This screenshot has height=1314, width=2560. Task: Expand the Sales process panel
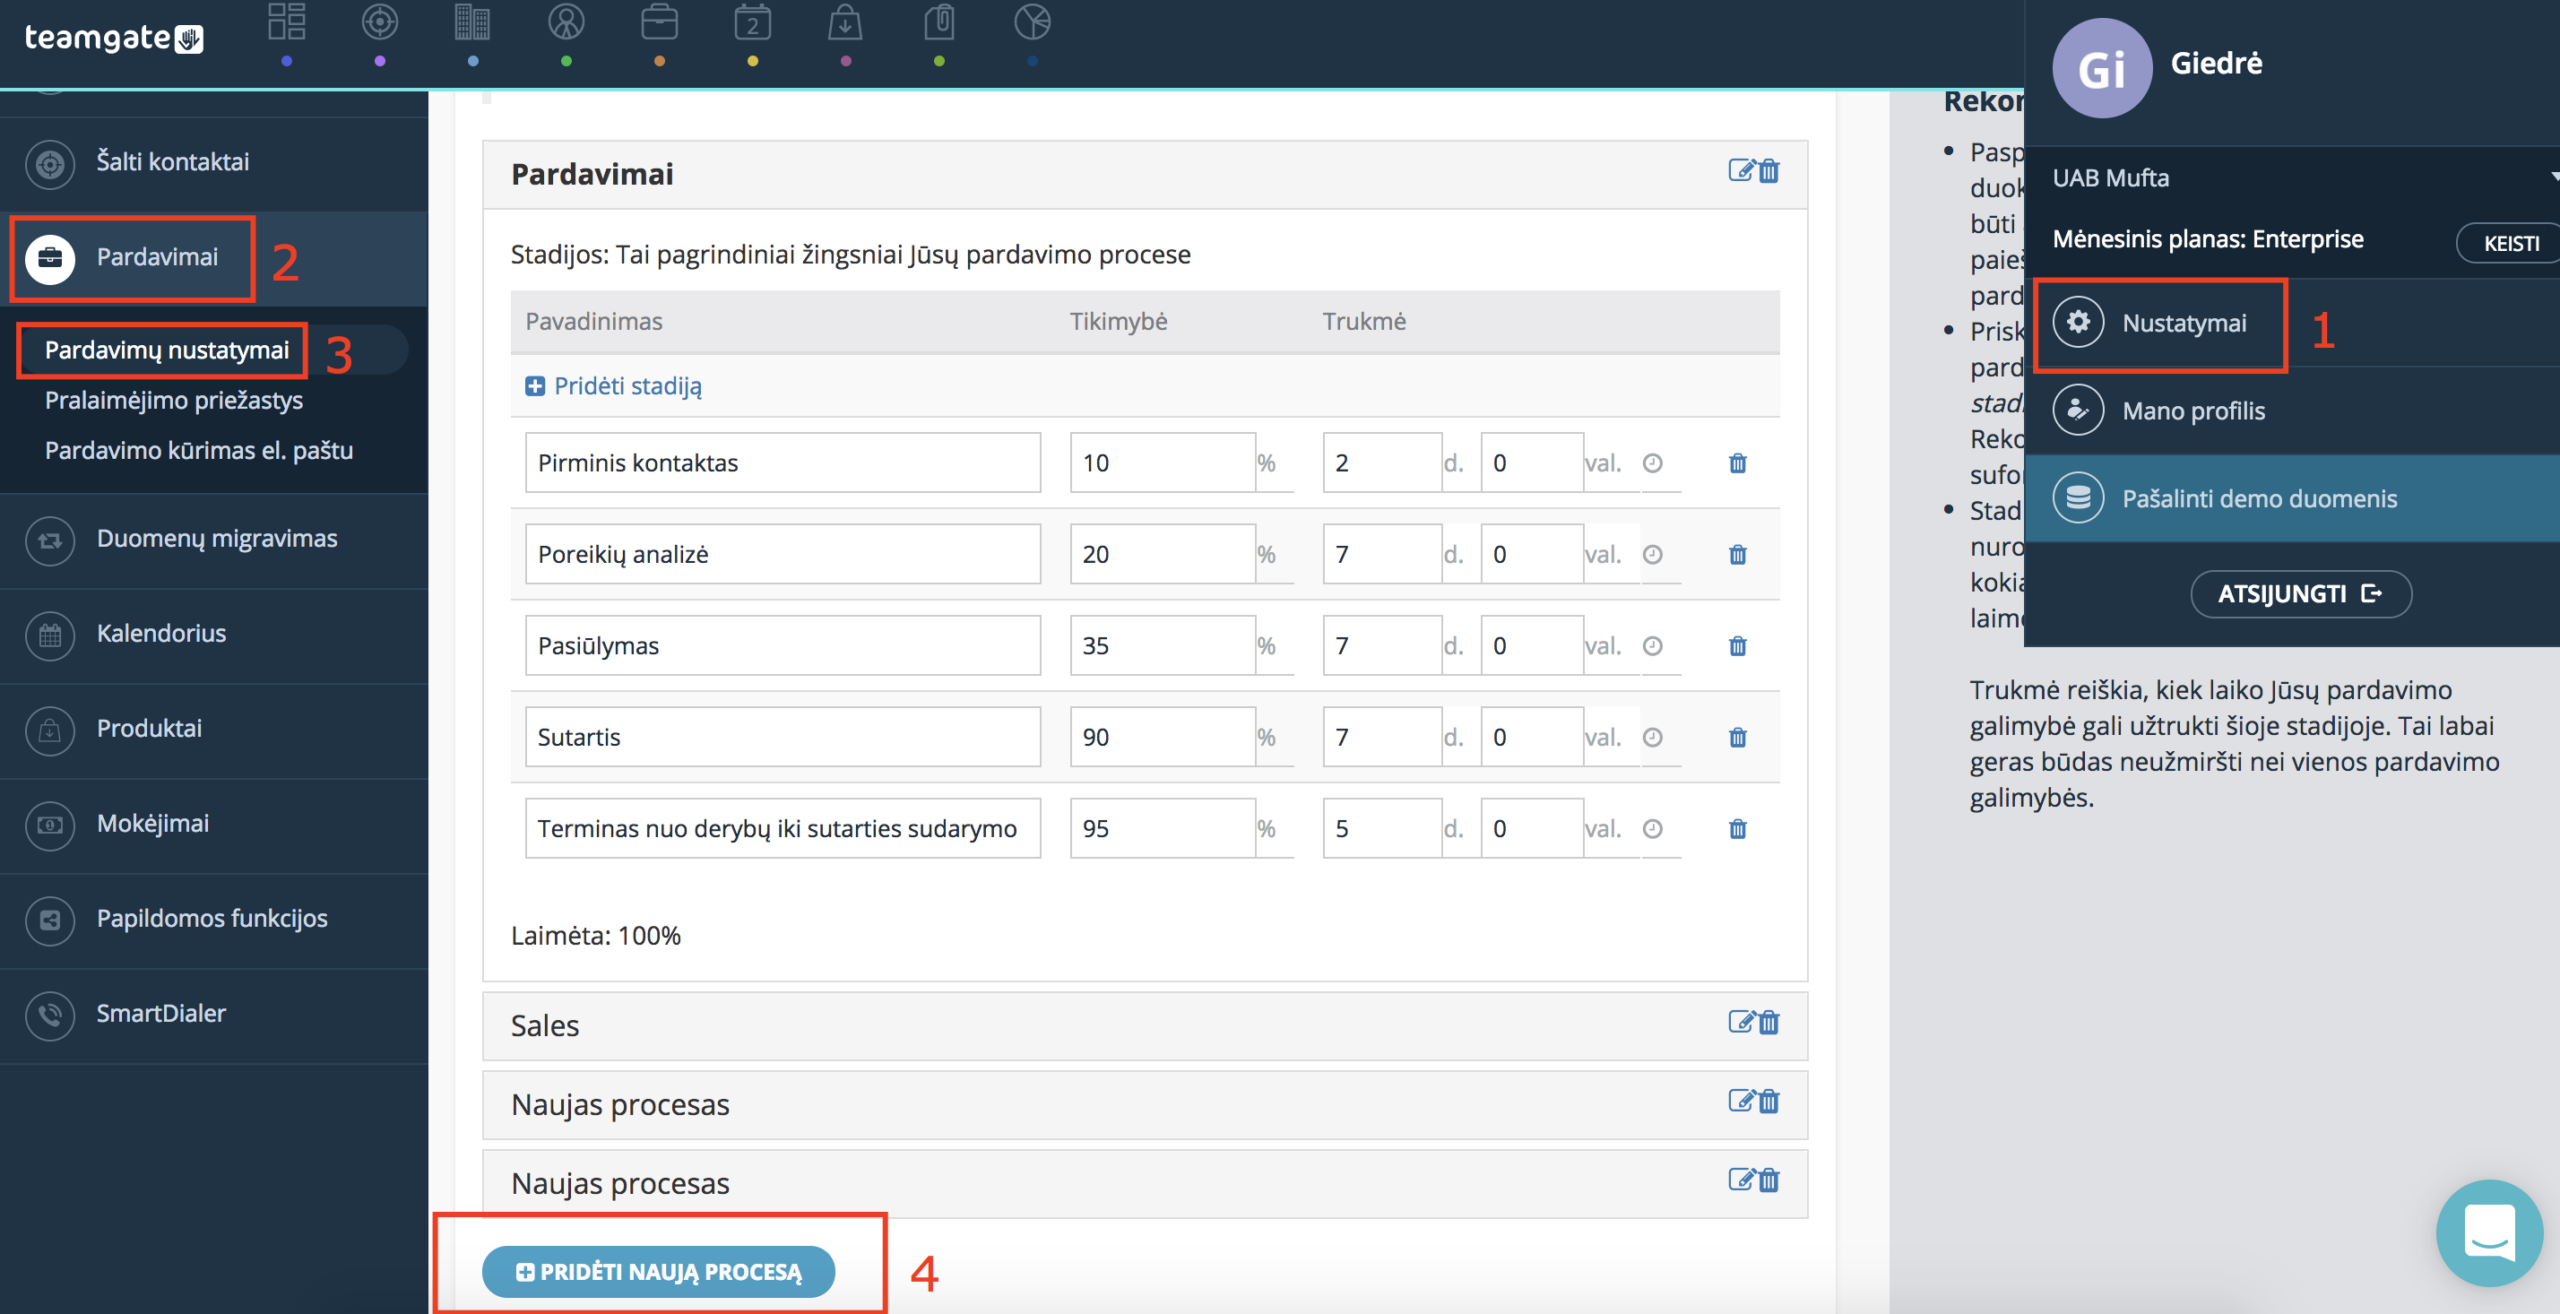coord(1145,1026)
